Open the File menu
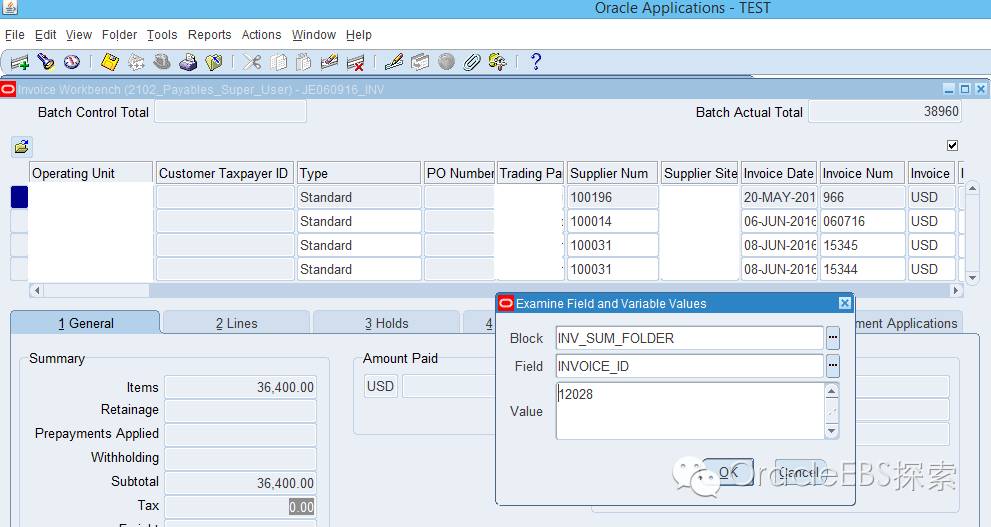The height and width of the screenshot is (527, 991). (15, 35)
